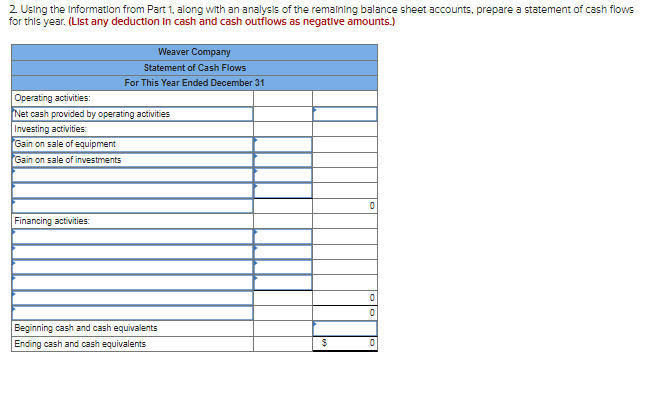The height and width of the screenshot is (401, 671).
Task: Click the 'Weaver Company' table header
Action: 194,52
